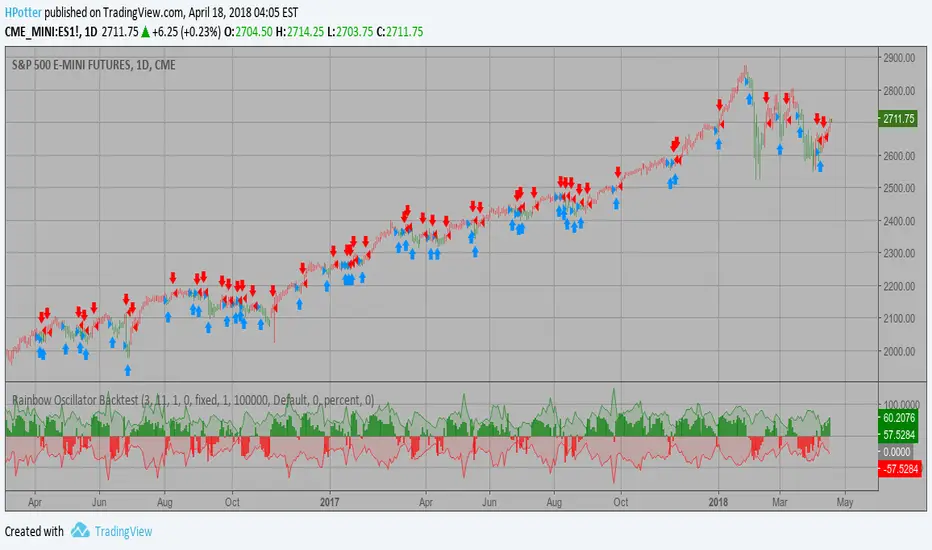The image size is (932, 550).
Task: Click the 2000.00 price axis label
Action: (x=899, y=351)
